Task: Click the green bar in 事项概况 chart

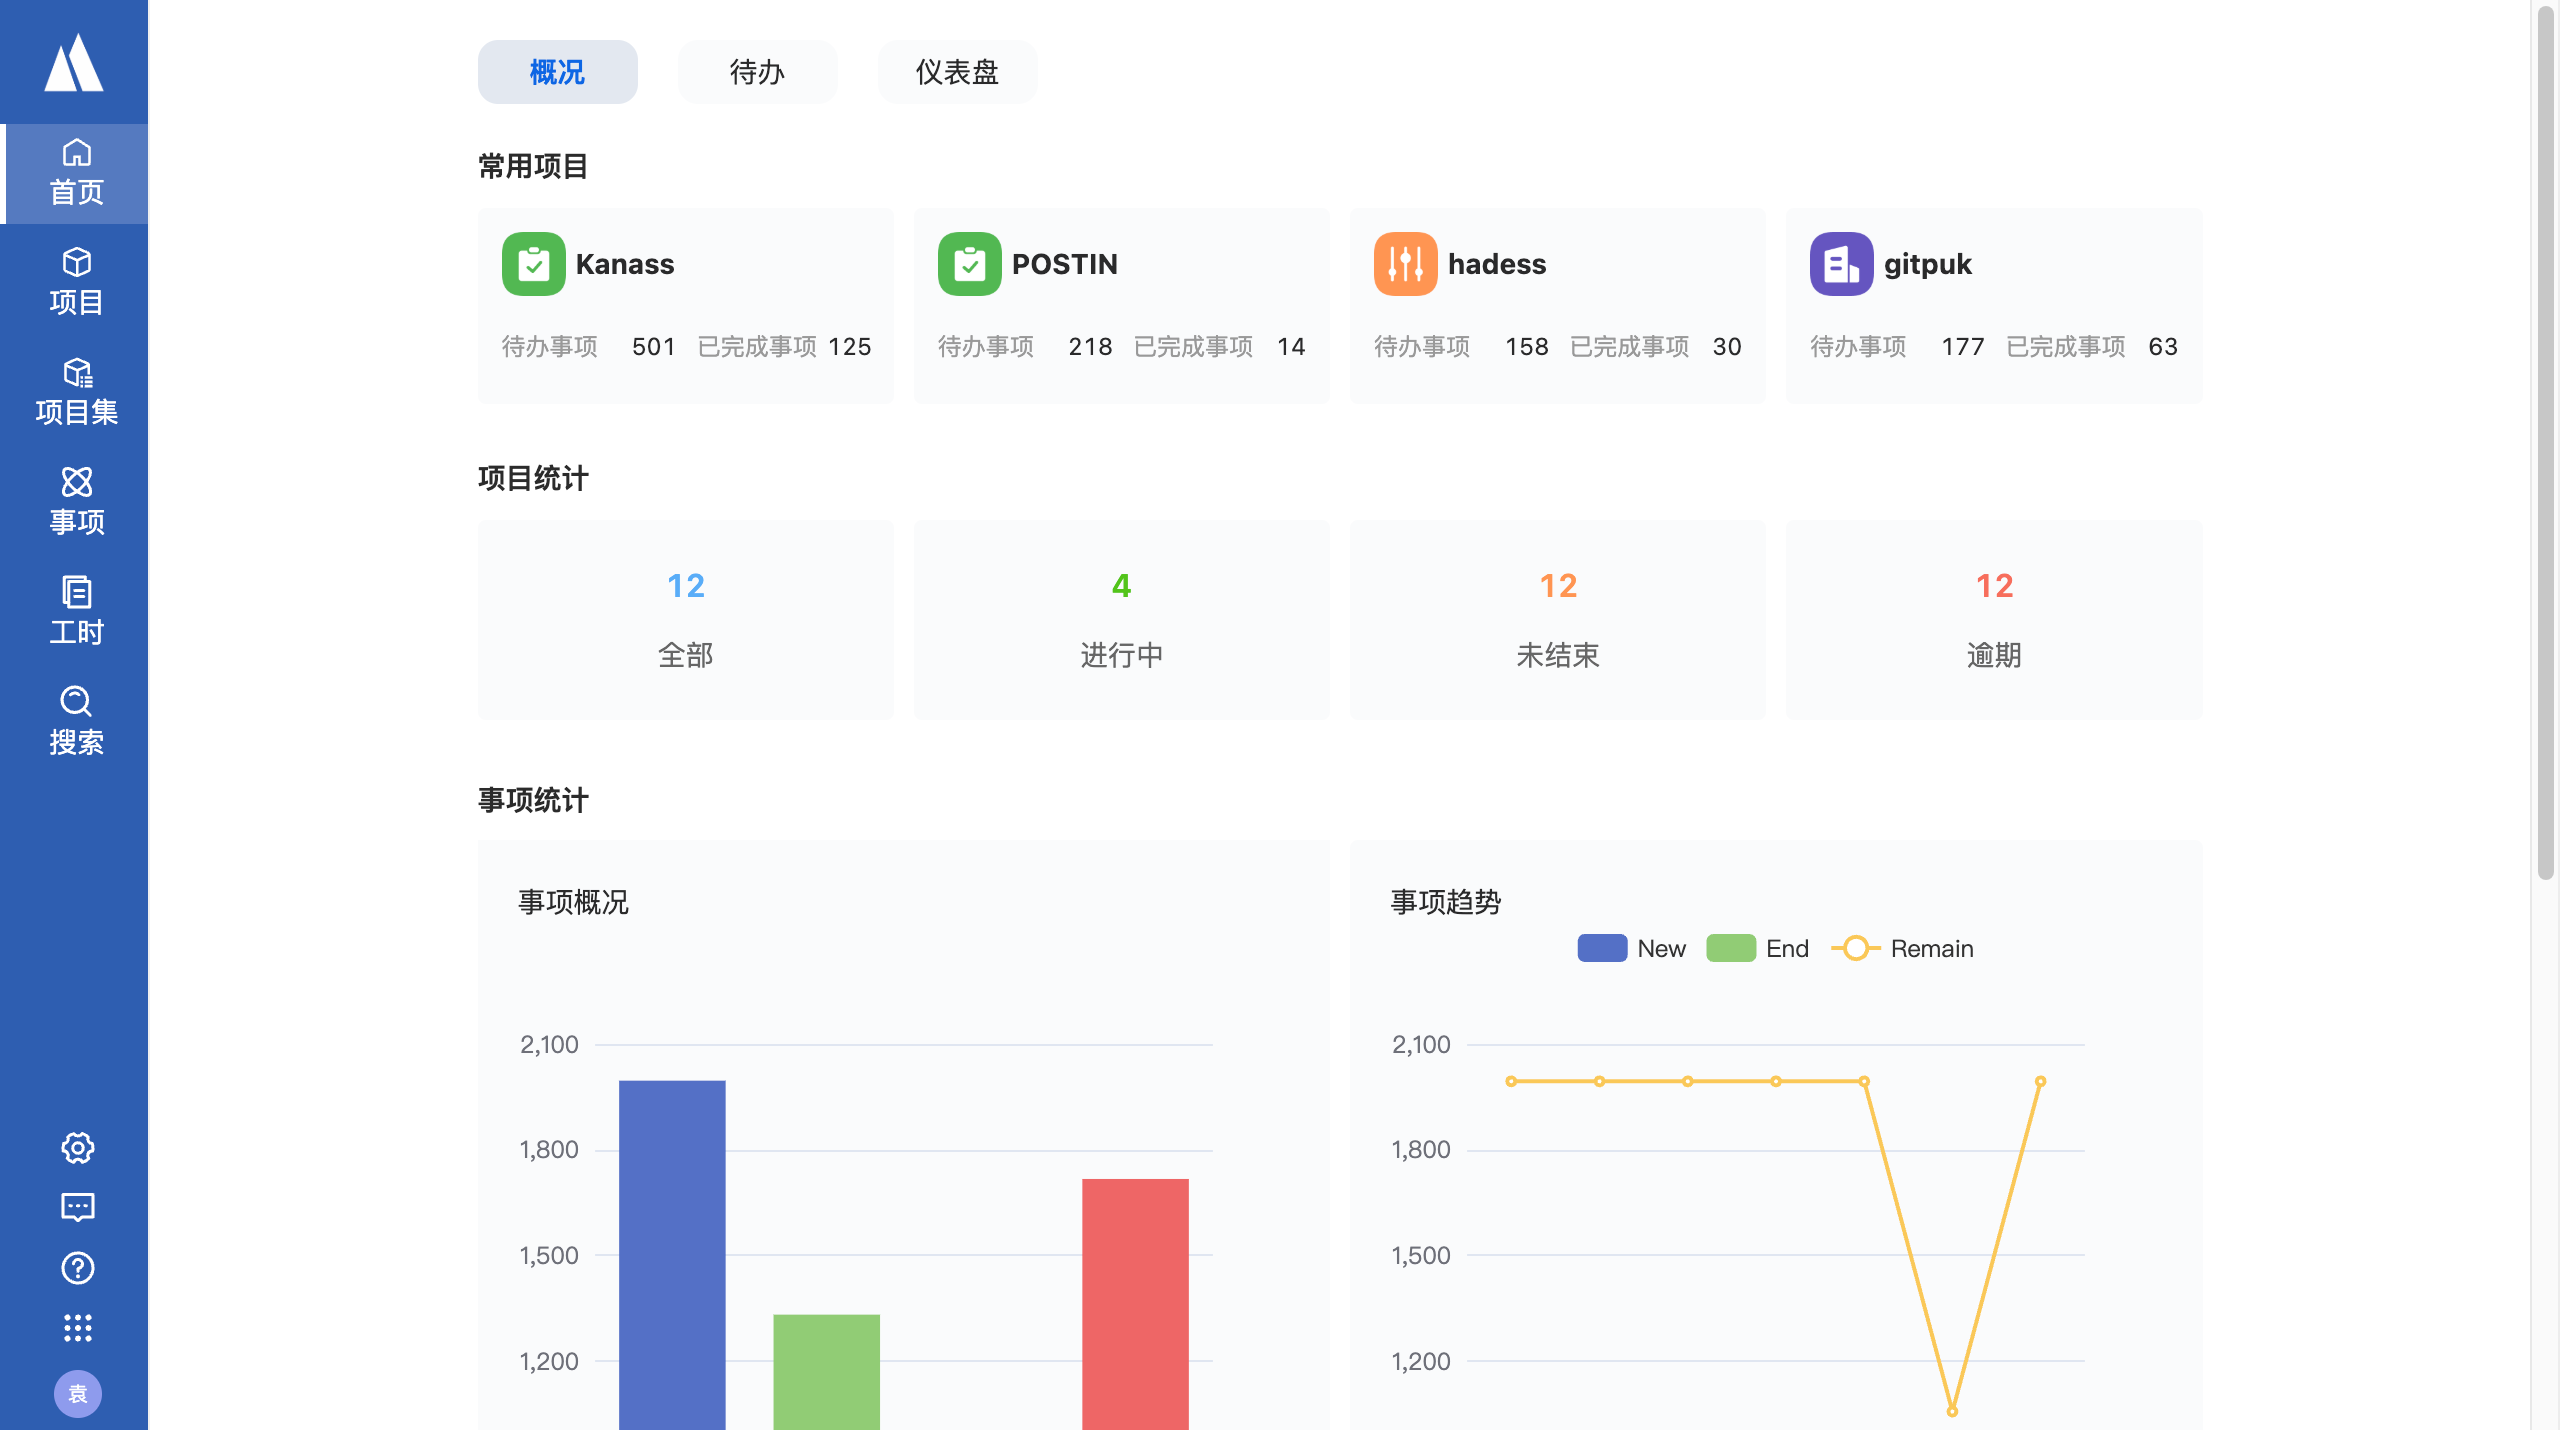Action: [826, 1372]
